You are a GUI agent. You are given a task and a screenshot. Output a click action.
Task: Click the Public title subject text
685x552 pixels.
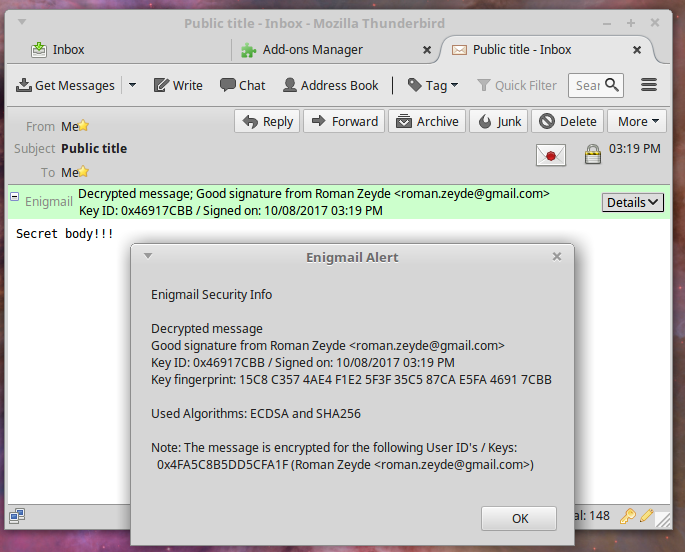(94, 148)
